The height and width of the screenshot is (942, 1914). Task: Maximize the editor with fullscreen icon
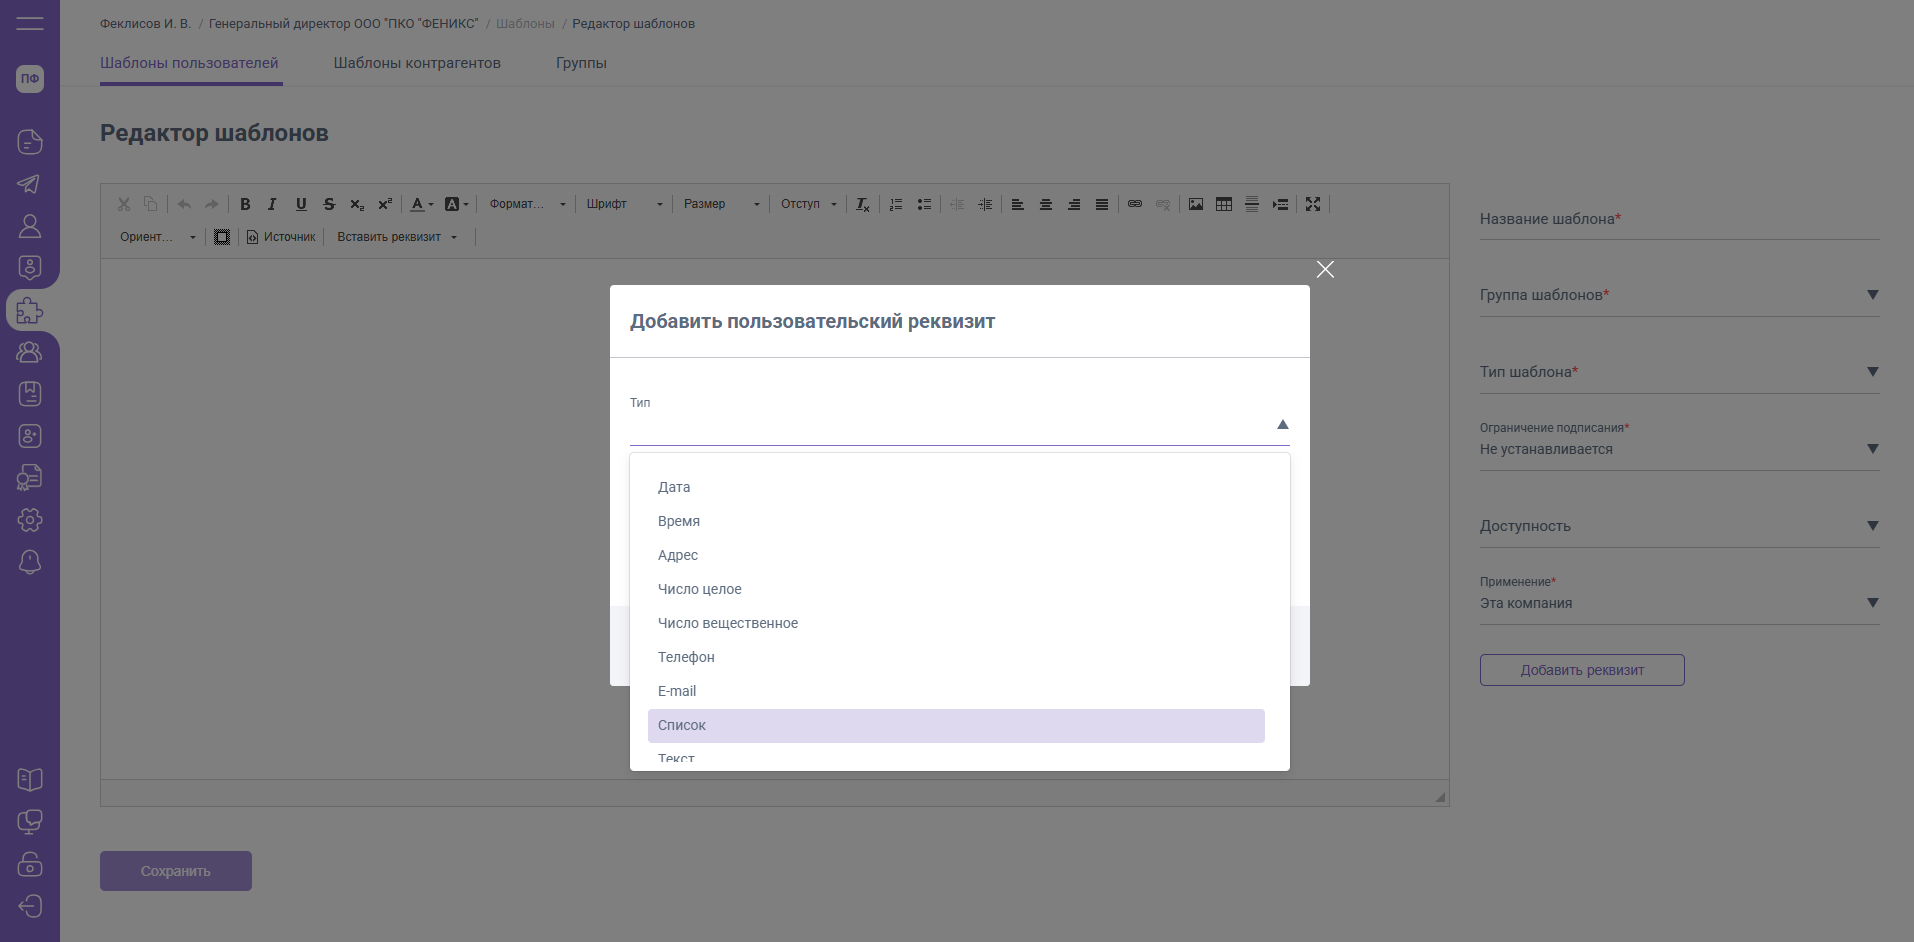(x=1313, y=204)
